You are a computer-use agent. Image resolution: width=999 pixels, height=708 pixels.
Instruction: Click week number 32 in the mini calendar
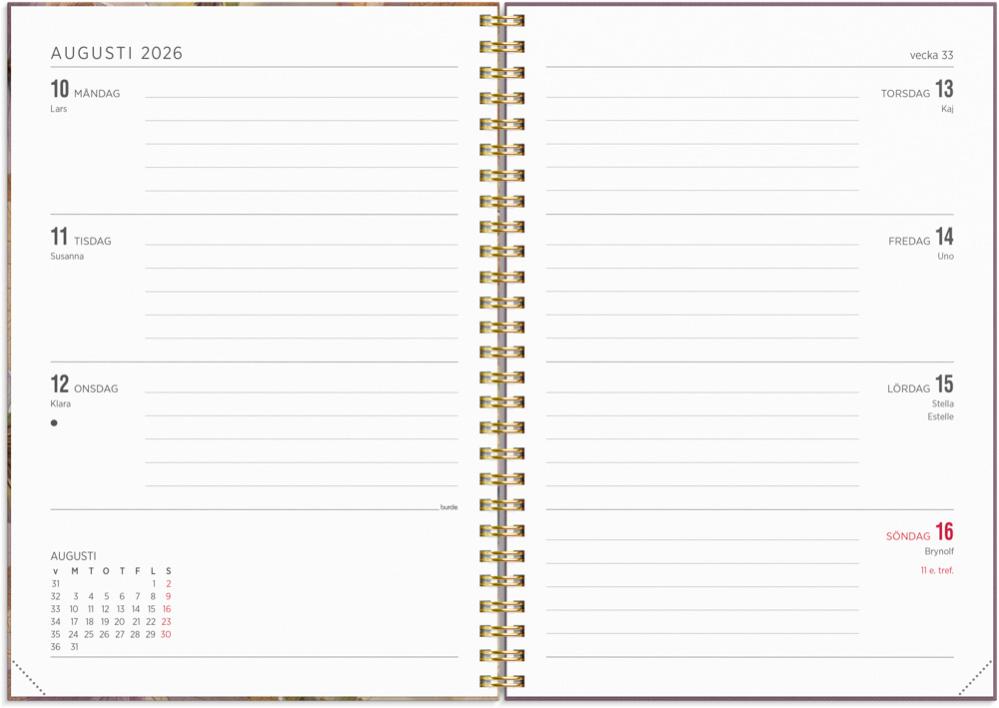55,596
